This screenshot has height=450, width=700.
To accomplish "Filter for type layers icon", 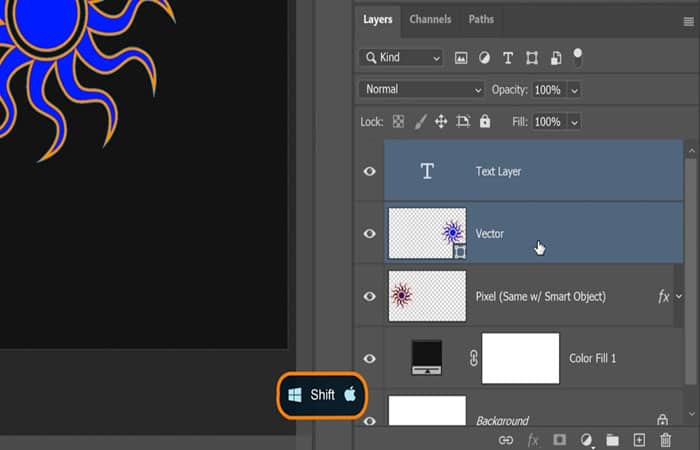I will 508,58.
